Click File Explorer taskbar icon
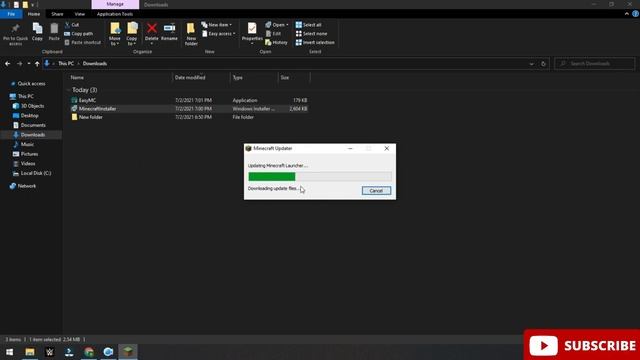The image size is (640, 360). (30, 352)
